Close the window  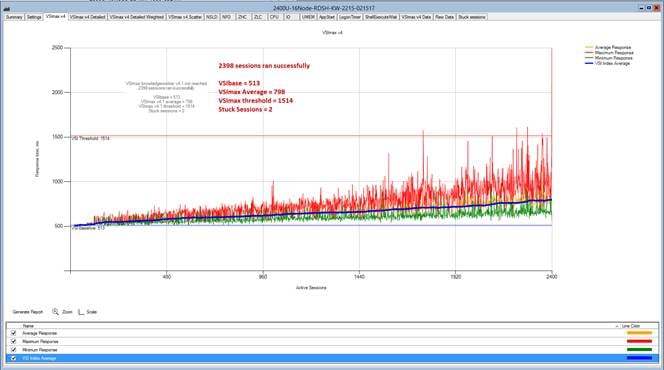point(656,8)
